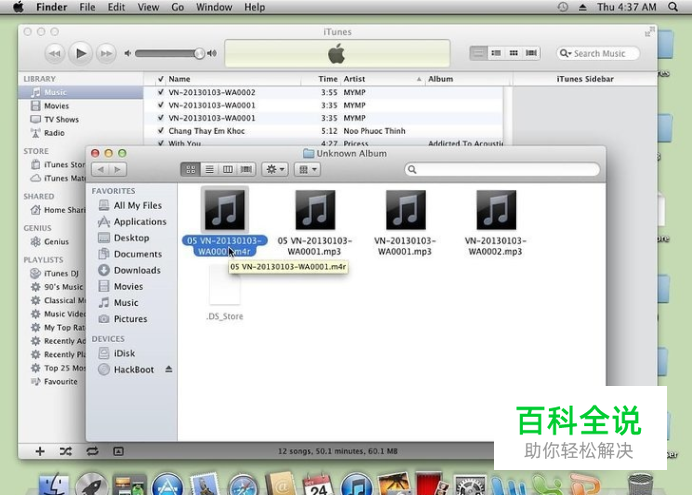Adjust the iTunes volume slider knob

(199, 53)
